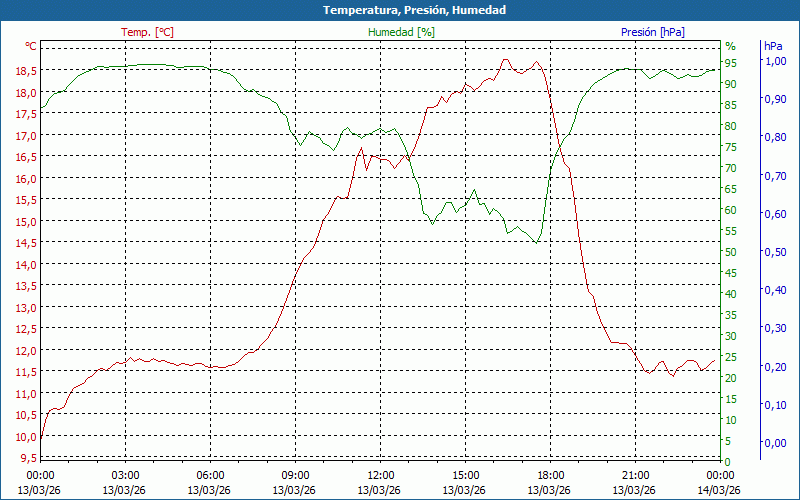Screen dimensions: 800x500
Task: Click the red "°C" axis unit label
Action: (30, 46)
